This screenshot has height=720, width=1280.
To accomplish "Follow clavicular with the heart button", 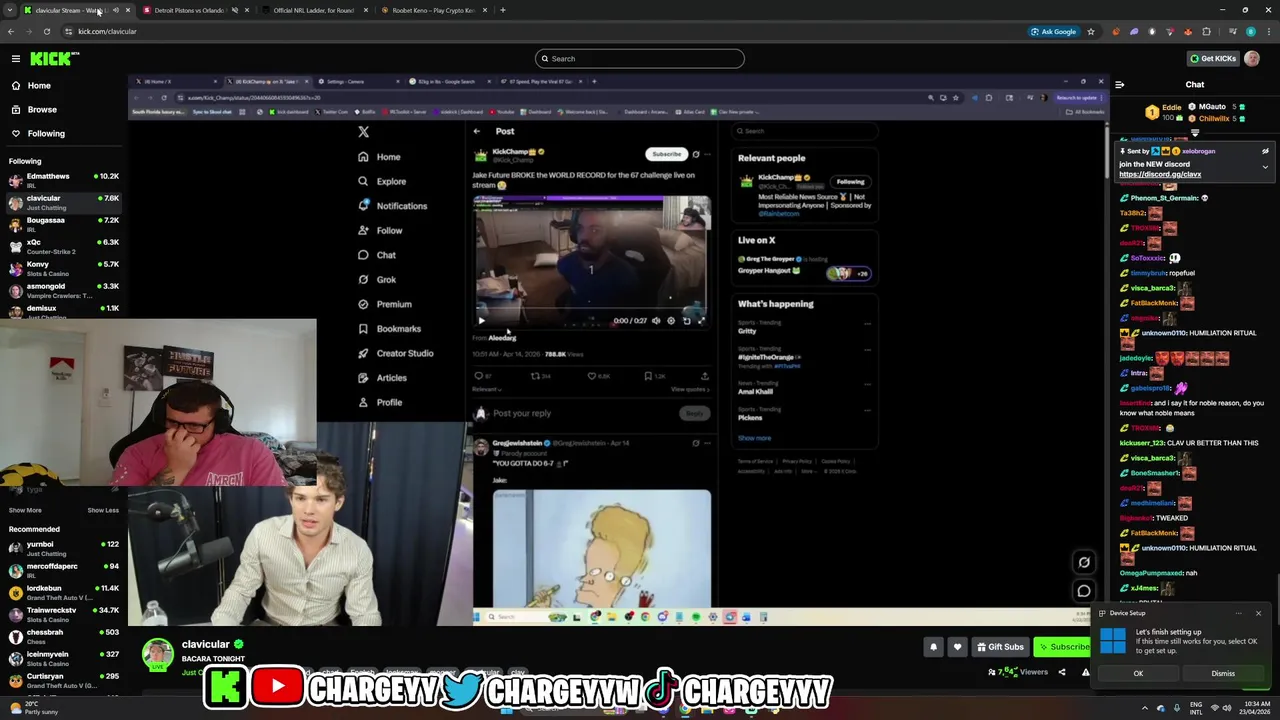I will [957, 647].
